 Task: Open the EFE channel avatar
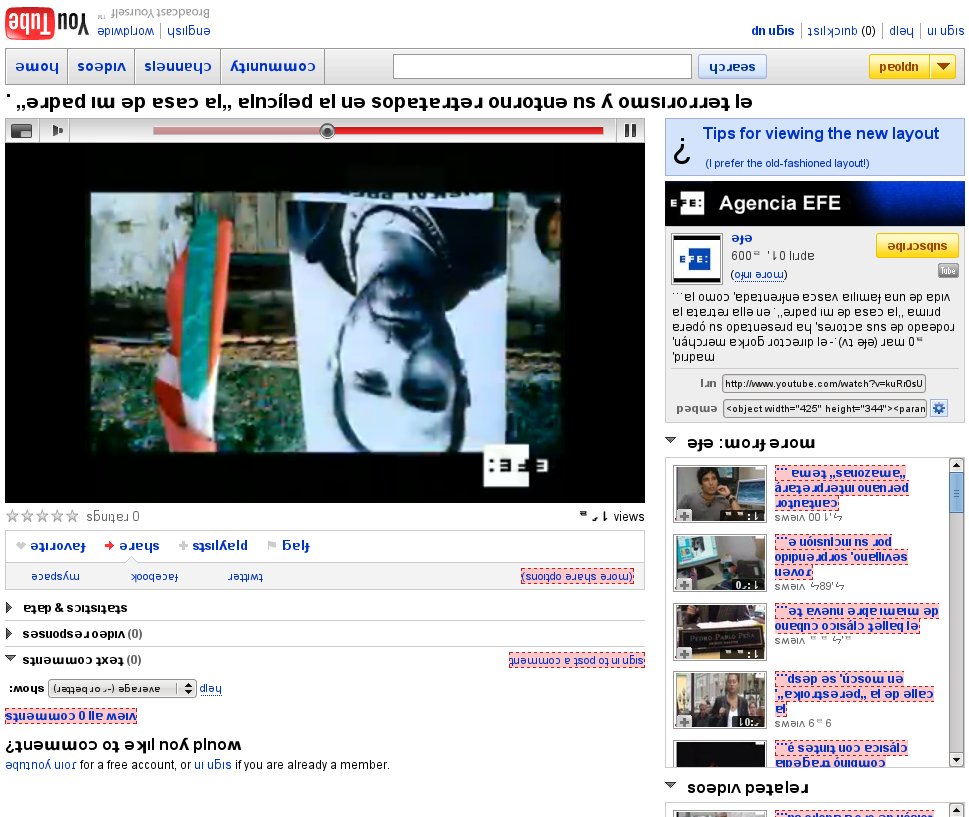[x=696, y=259]
